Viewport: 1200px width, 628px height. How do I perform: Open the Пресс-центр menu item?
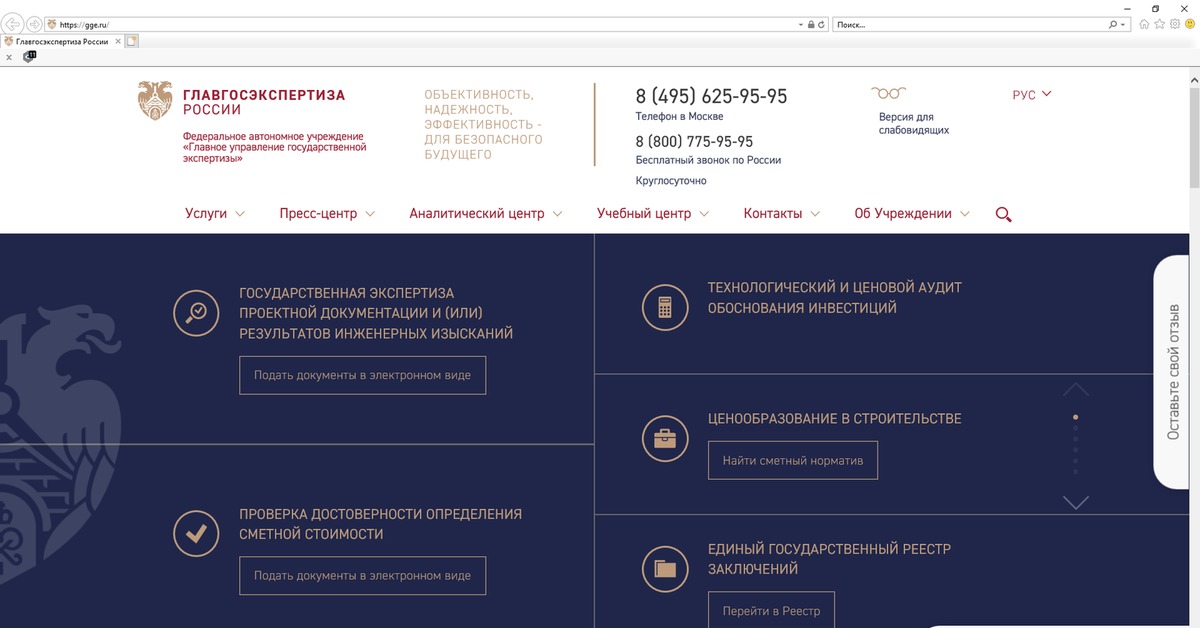tap(326, 214)
